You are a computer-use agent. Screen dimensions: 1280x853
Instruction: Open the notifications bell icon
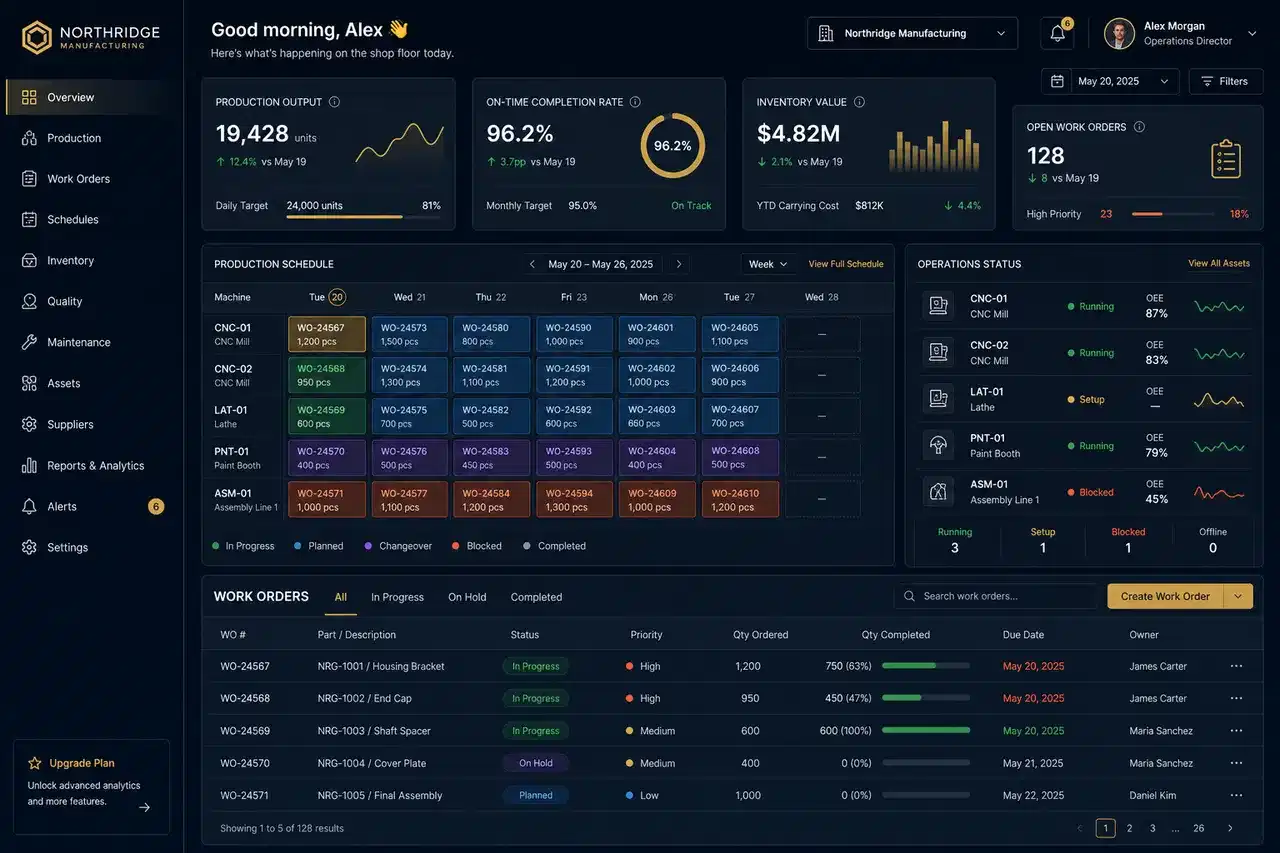coord(1057,33)
